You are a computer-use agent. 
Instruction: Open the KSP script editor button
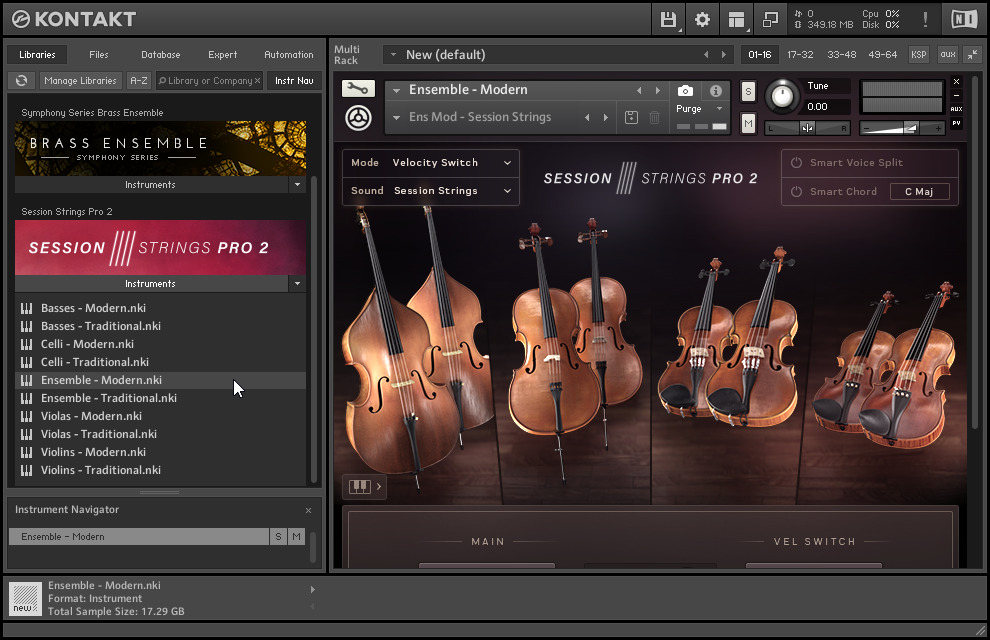(x=919, y=55)
